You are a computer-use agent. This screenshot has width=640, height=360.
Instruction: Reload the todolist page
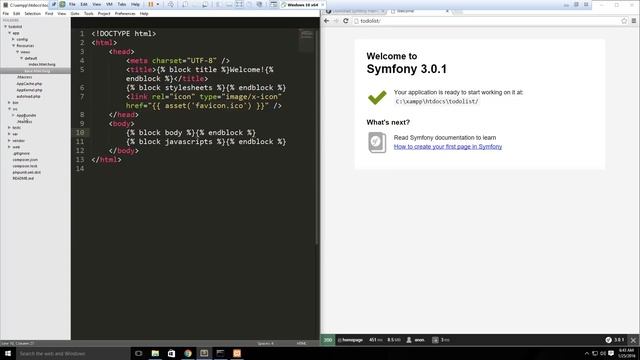346,21
